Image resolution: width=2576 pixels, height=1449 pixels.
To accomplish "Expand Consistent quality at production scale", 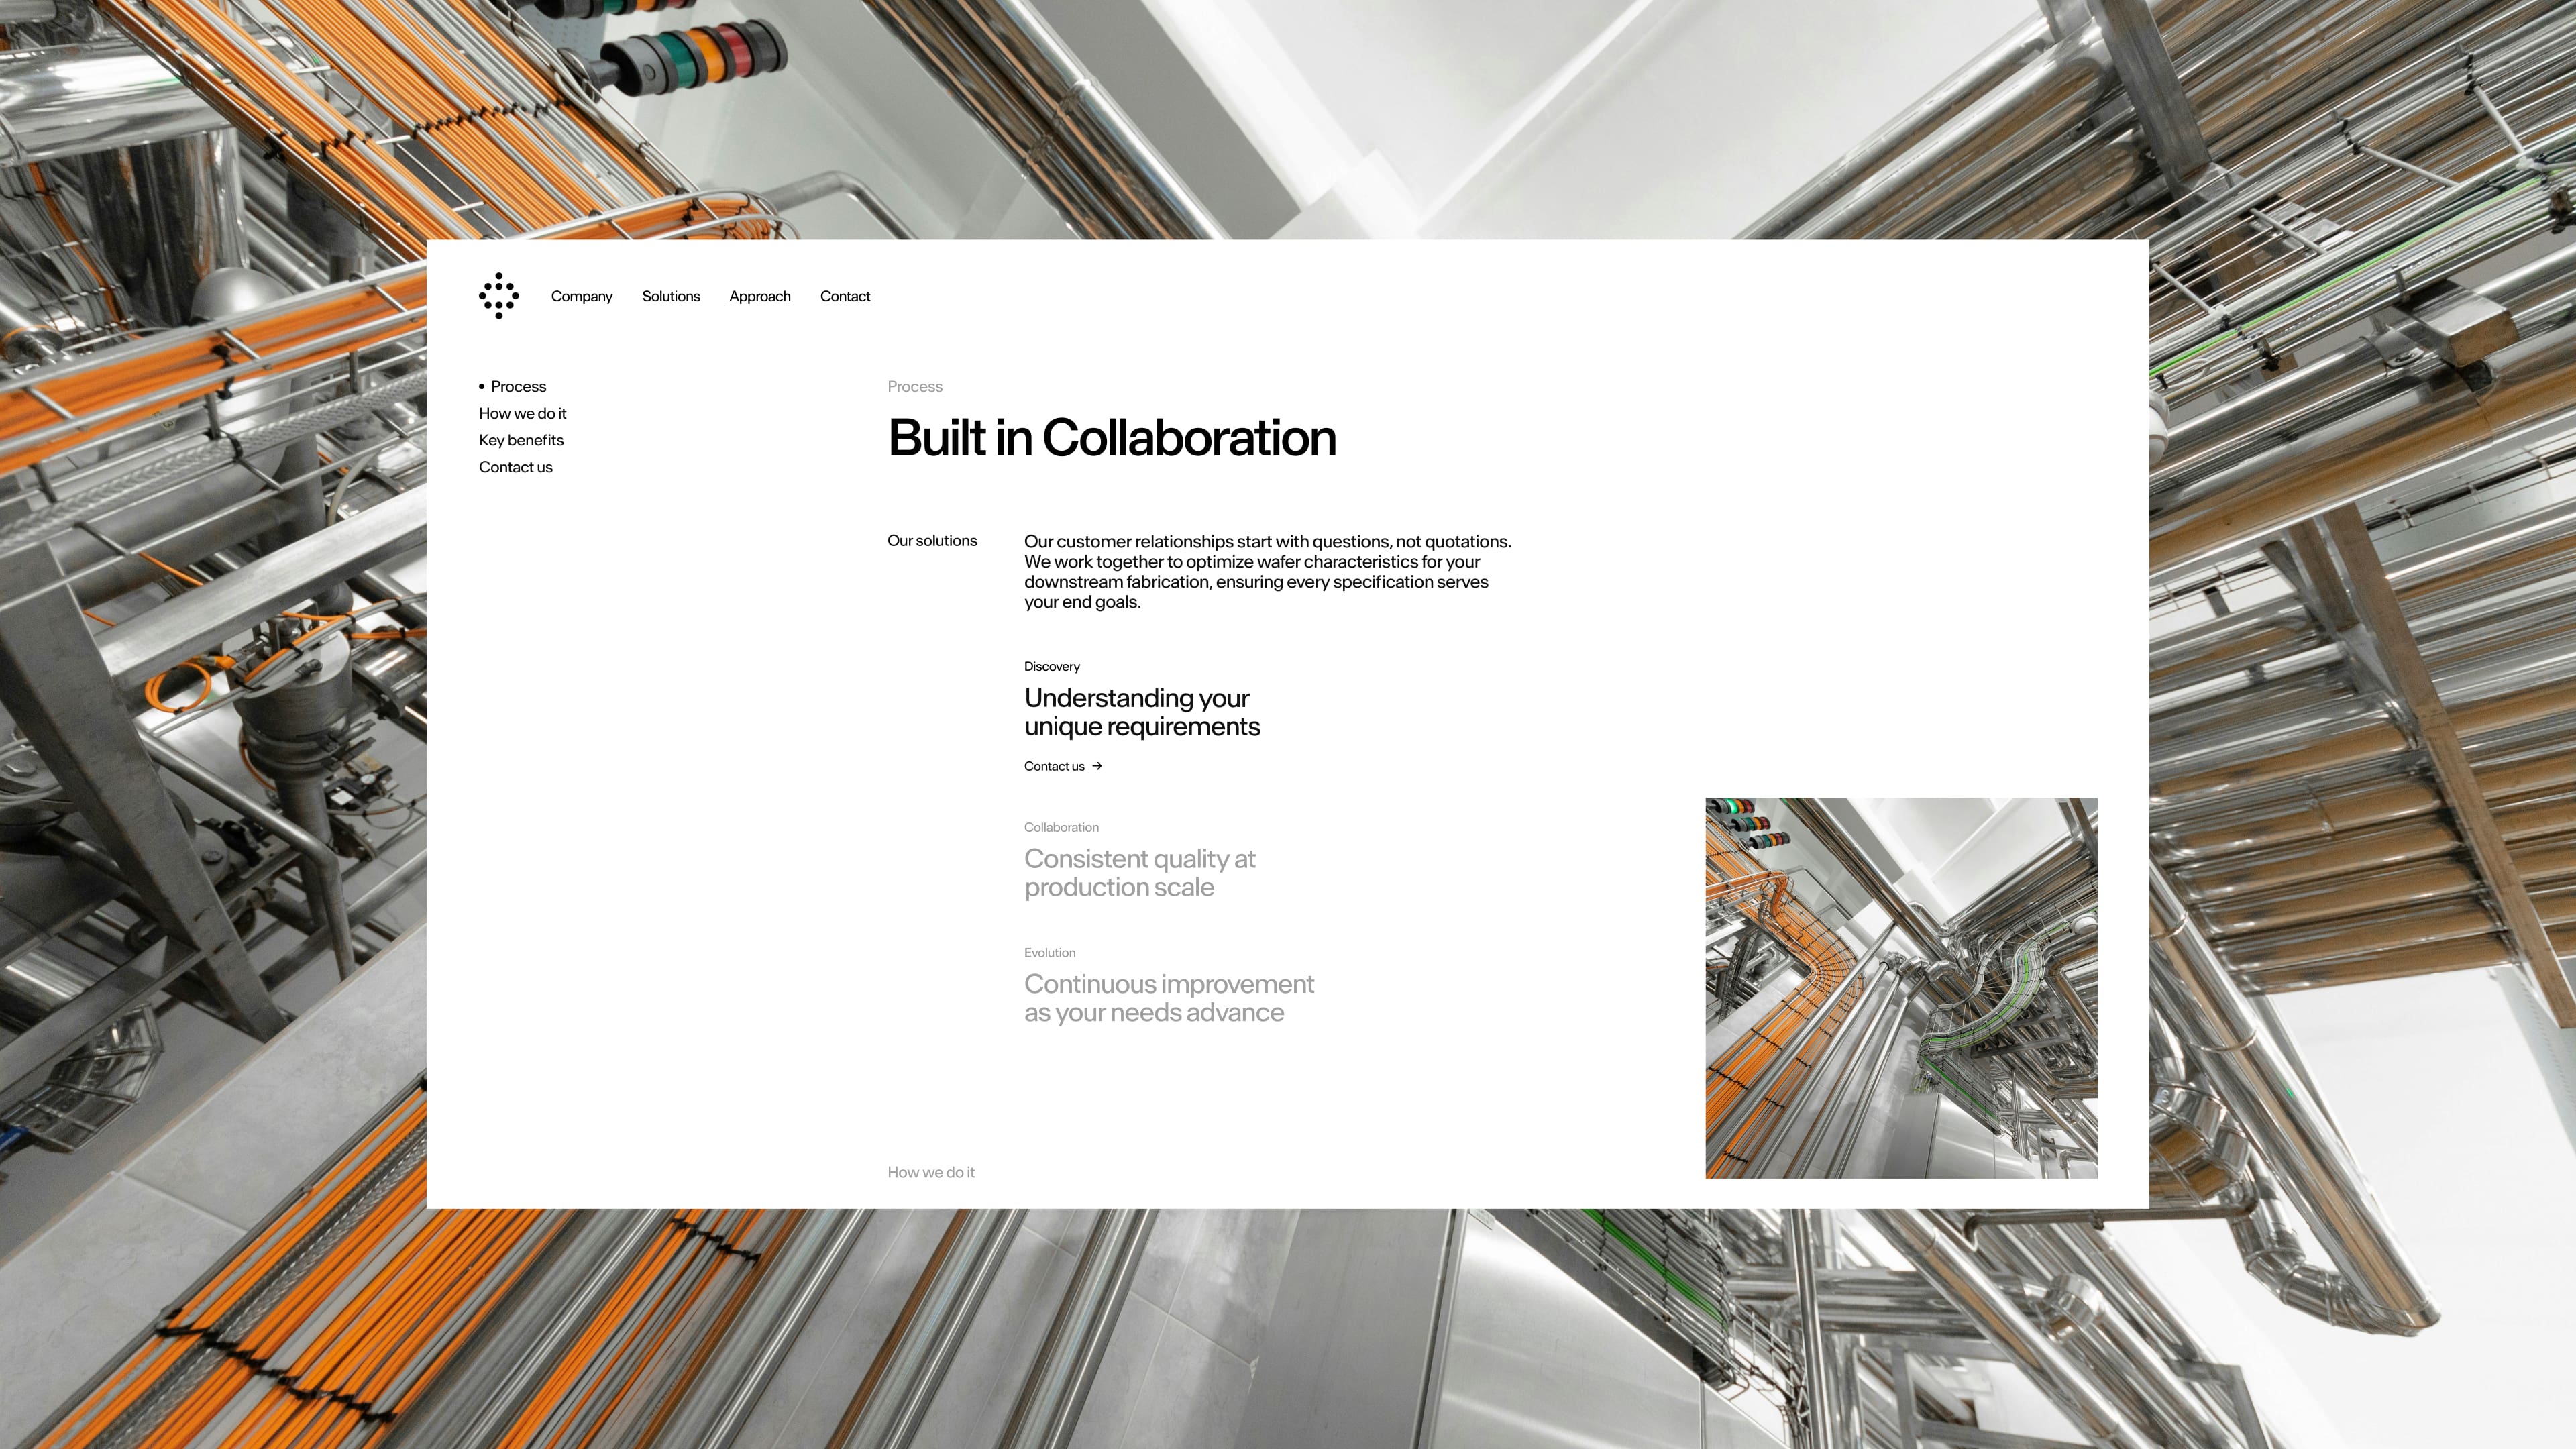I will pyautogui.click(x=1139, y=873).
